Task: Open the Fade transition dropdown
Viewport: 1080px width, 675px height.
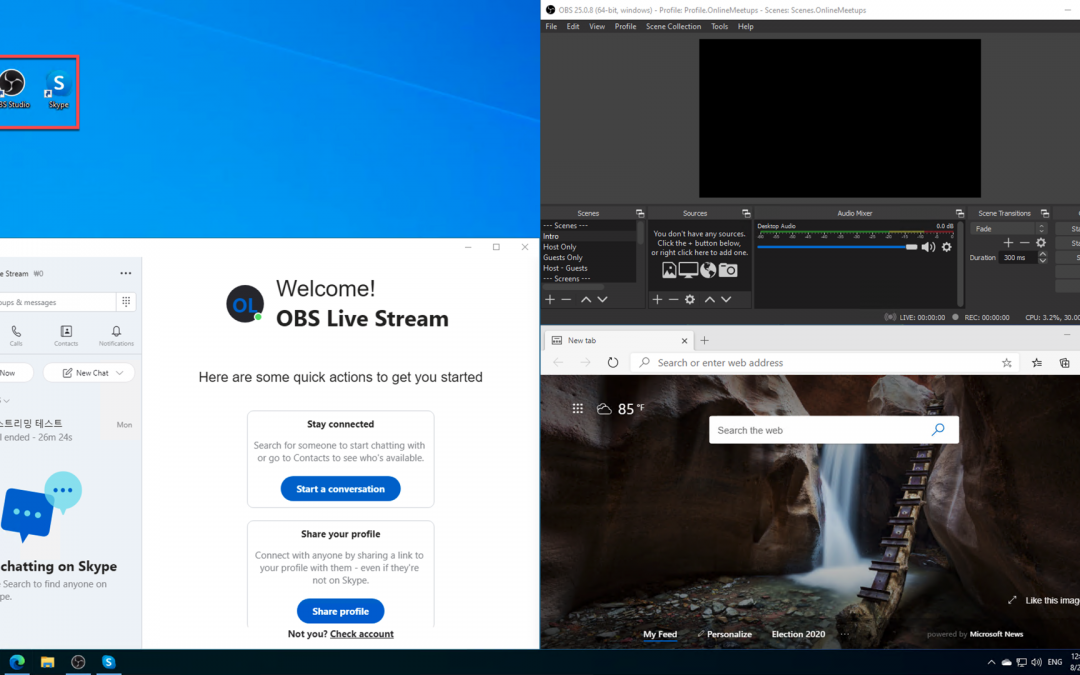Action: tap(1008, 229)
